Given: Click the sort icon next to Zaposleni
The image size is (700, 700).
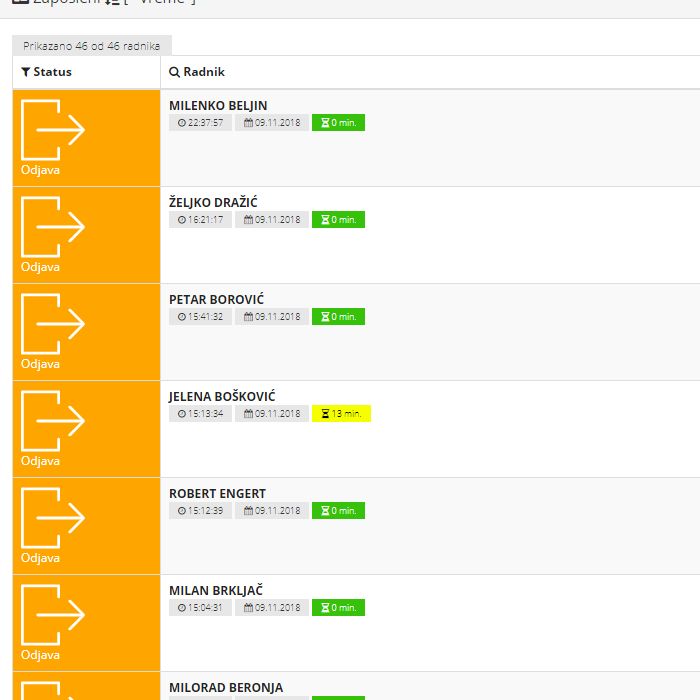Looking at the screenshot, I should pyautogui.click(x=112, y=3).
